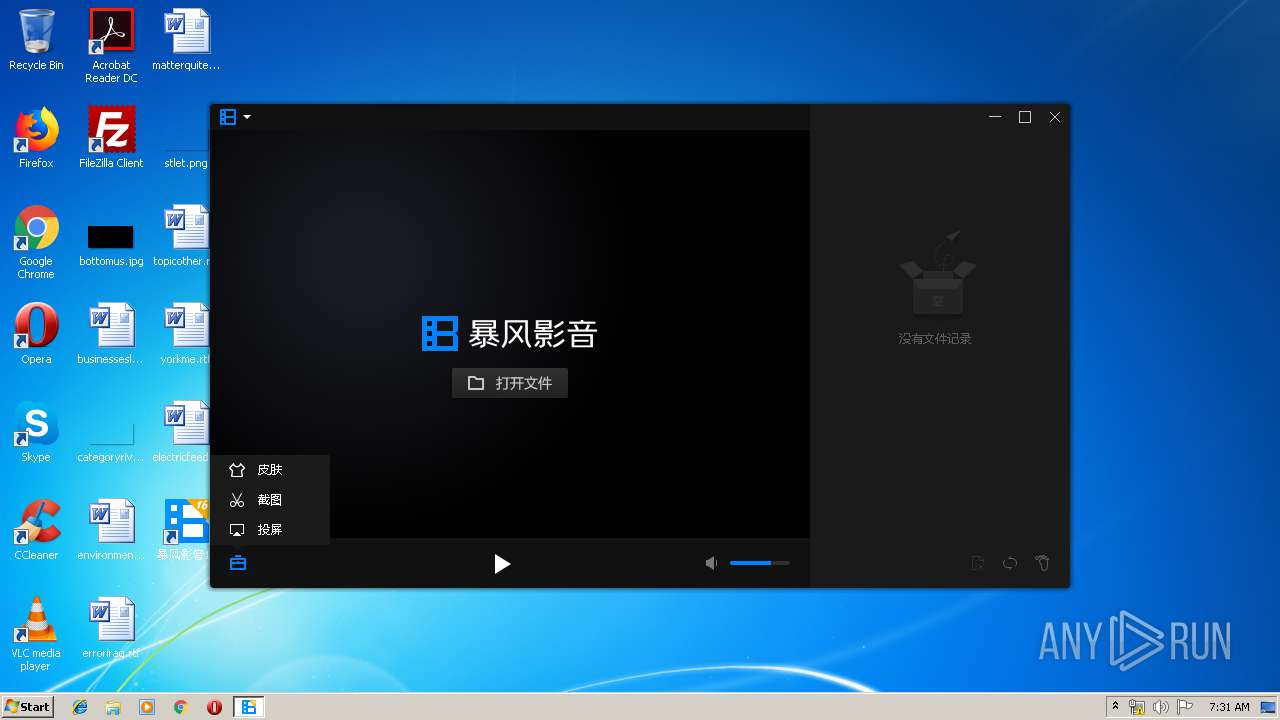This screenshot has height=720, width=1280.
Task: Minimize the Baofeng player window
Action: [x=995, y=117]
